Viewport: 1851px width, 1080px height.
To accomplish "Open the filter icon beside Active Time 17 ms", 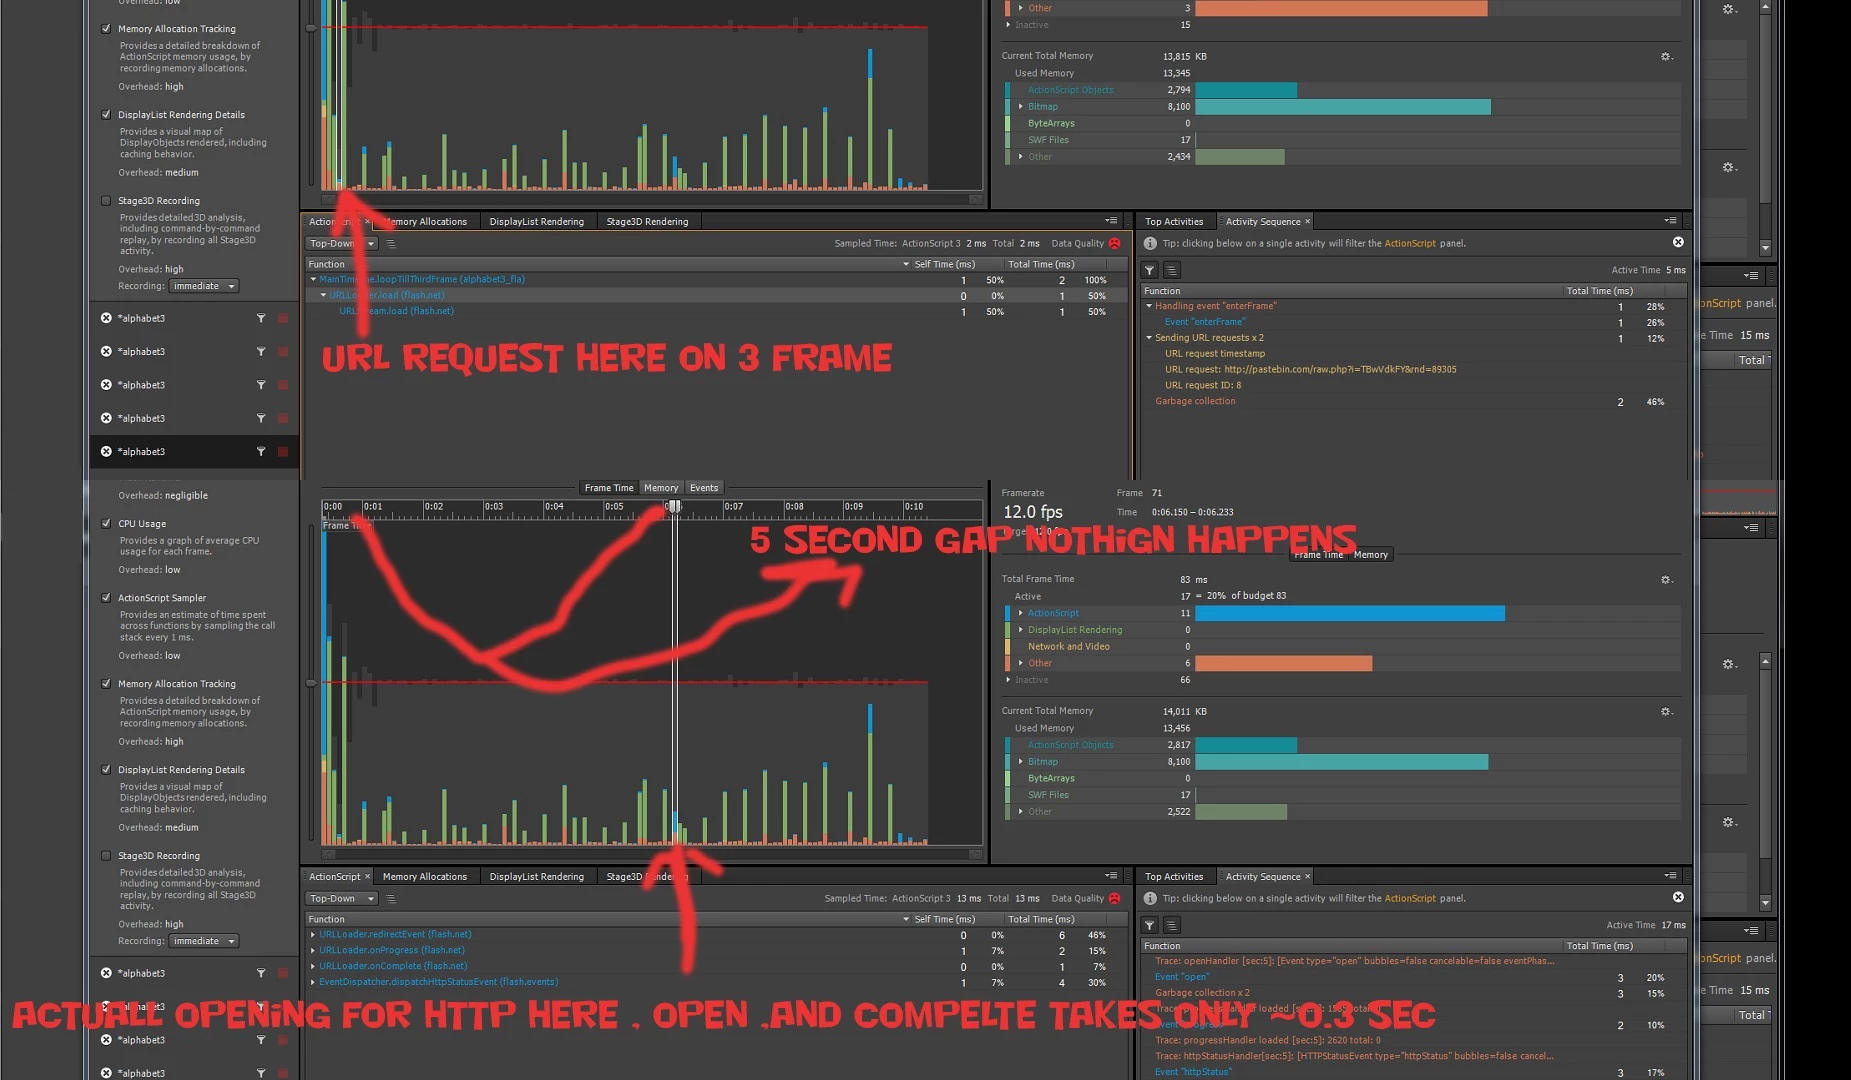I will tap(1150, 925).
